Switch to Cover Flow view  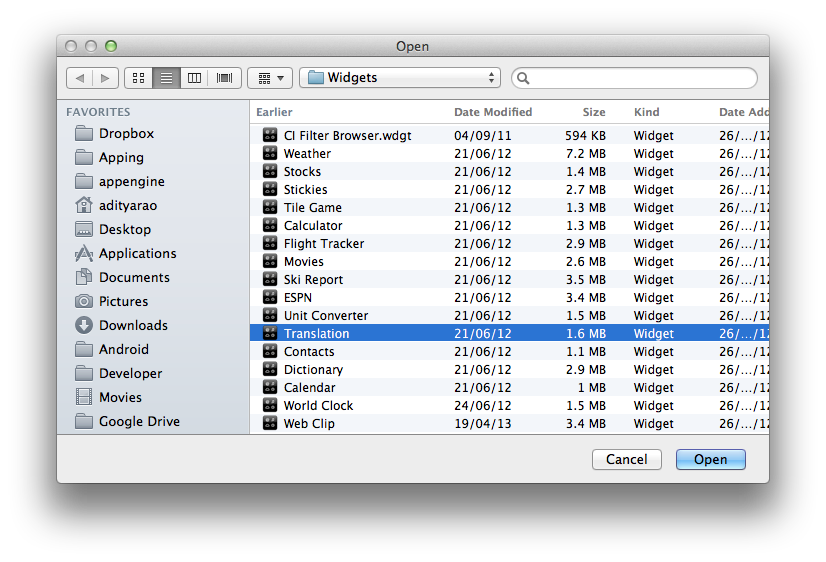(x=224, y=78)
